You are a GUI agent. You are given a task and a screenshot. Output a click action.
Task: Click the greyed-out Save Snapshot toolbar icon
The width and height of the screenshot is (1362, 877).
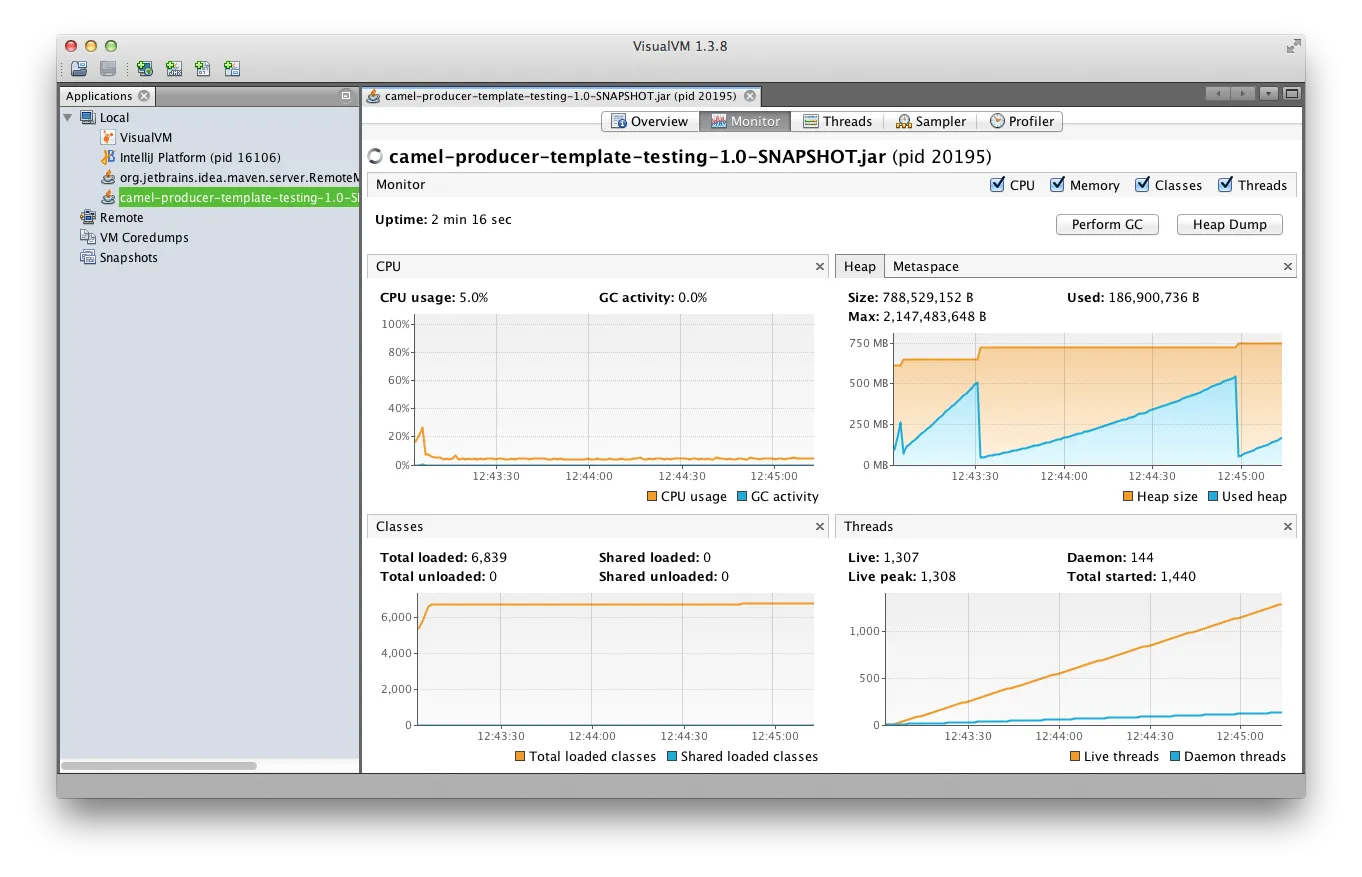[x=108, y=69]
